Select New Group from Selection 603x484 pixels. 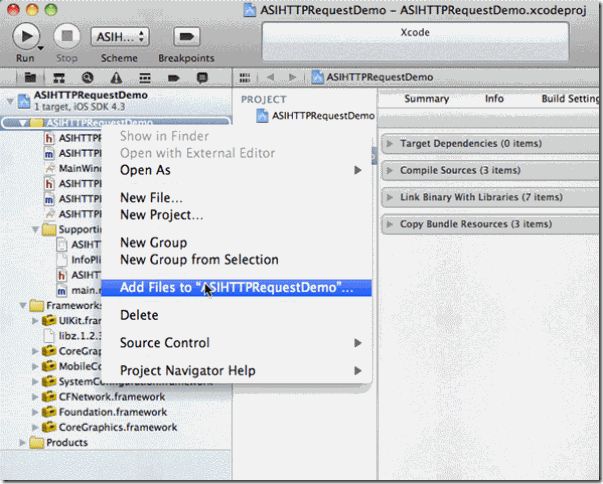pos(199,260)
